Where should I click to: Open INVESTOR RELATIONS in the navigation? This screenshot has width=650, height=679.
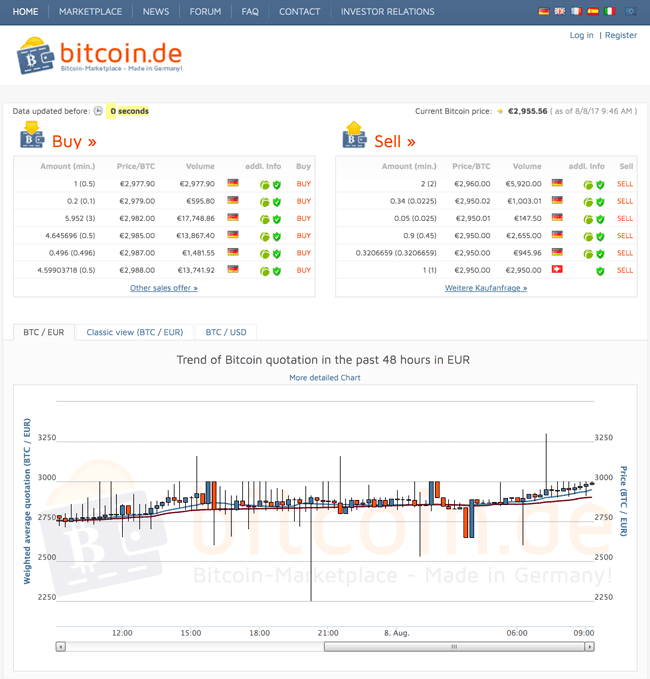pos(388,12)
